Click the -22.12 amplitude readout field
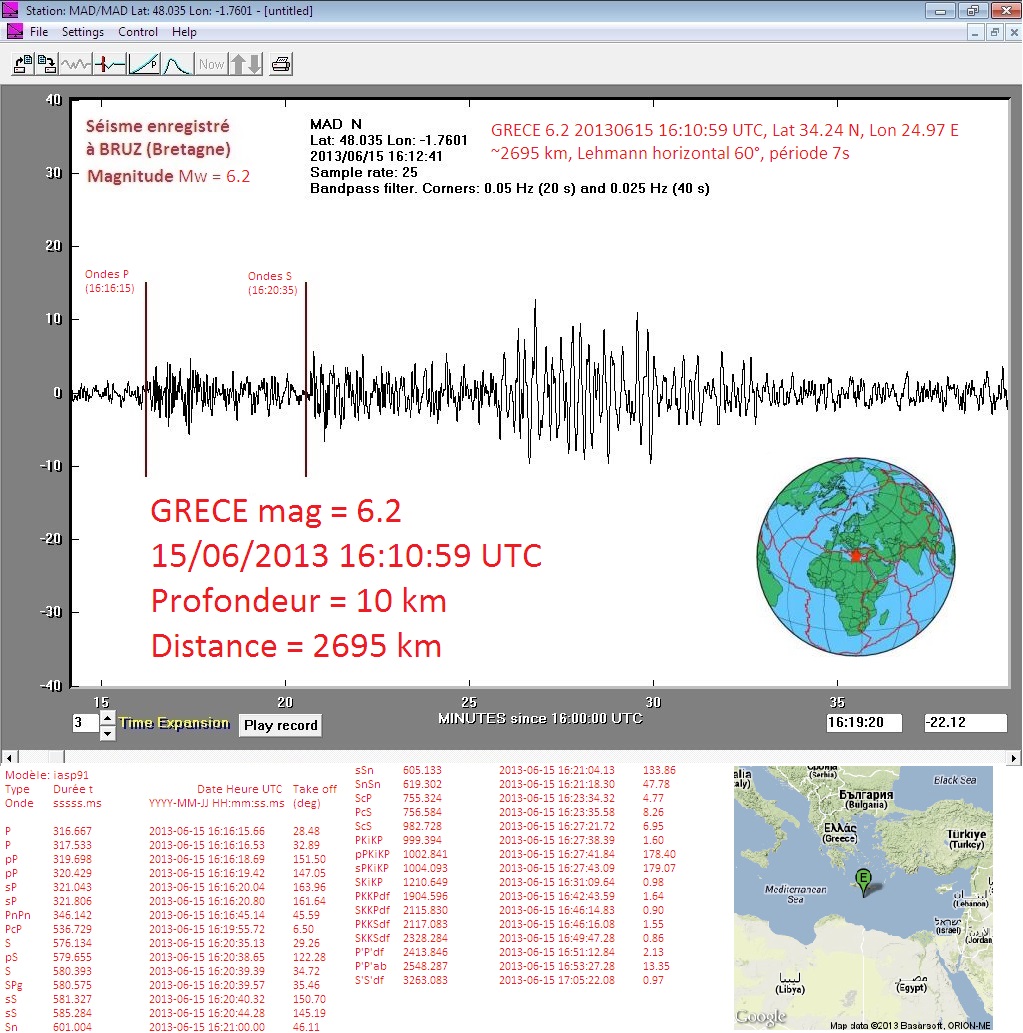The width and height of the screenshot is (1023, 1033). [x=964, y=723]
